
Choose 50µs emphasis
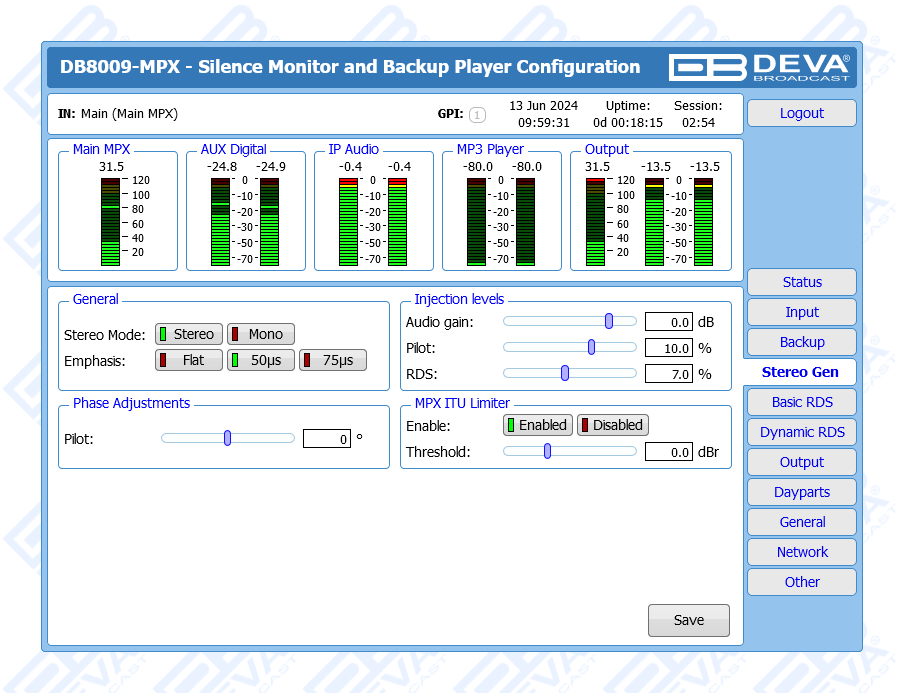(x=260, y=360)
